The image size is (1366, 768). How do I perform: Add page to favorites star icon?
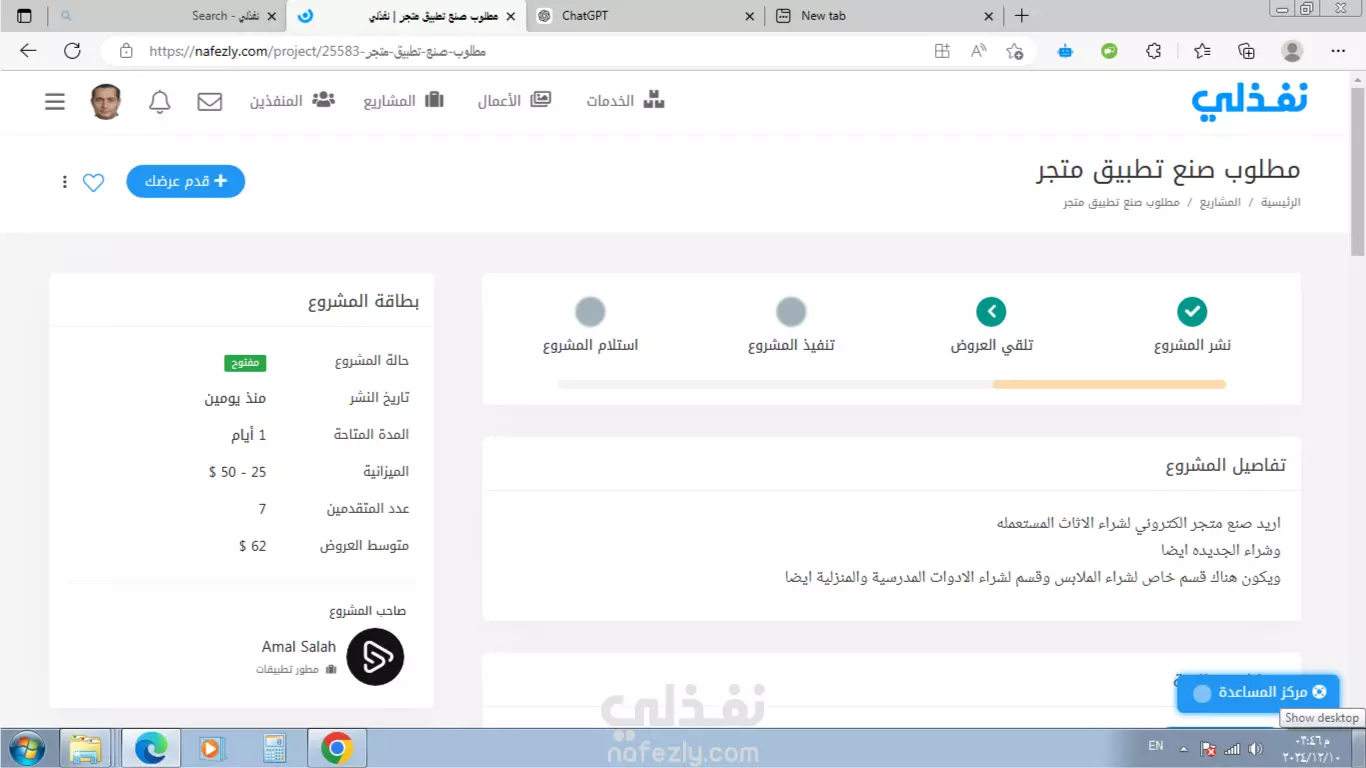(1014, 51)
